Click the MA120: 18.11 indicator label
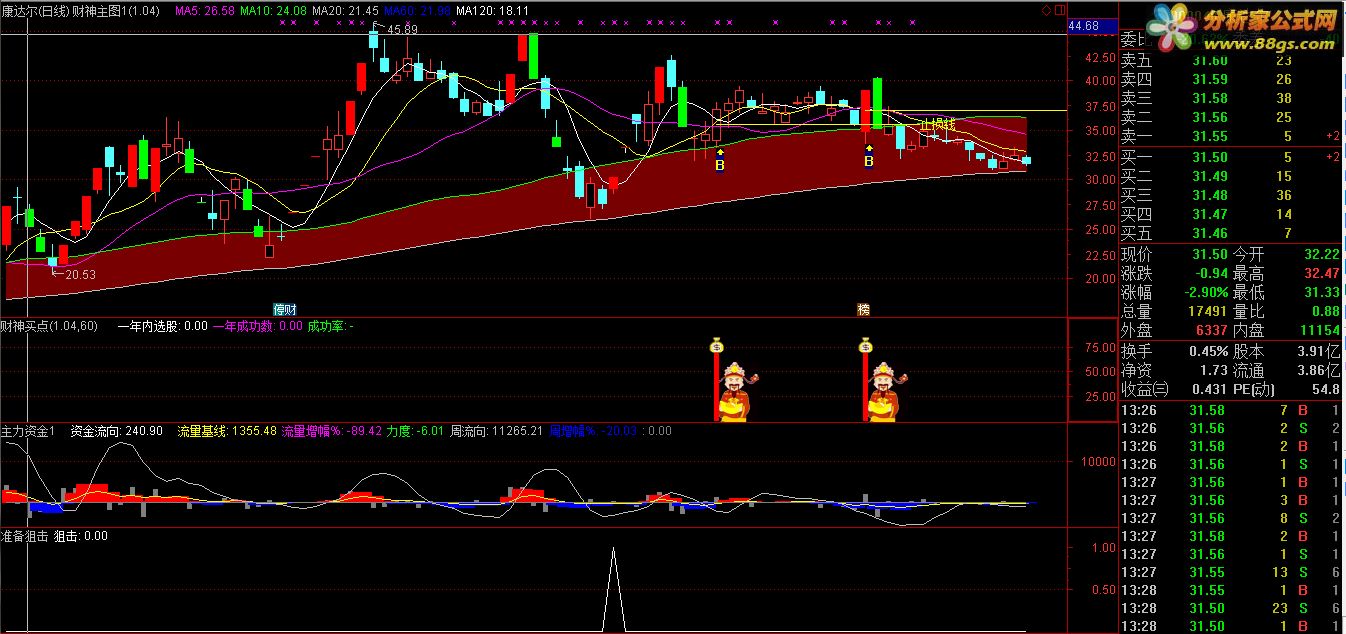The width and height of the screenshot is (1346, 634). coord(491,9)
